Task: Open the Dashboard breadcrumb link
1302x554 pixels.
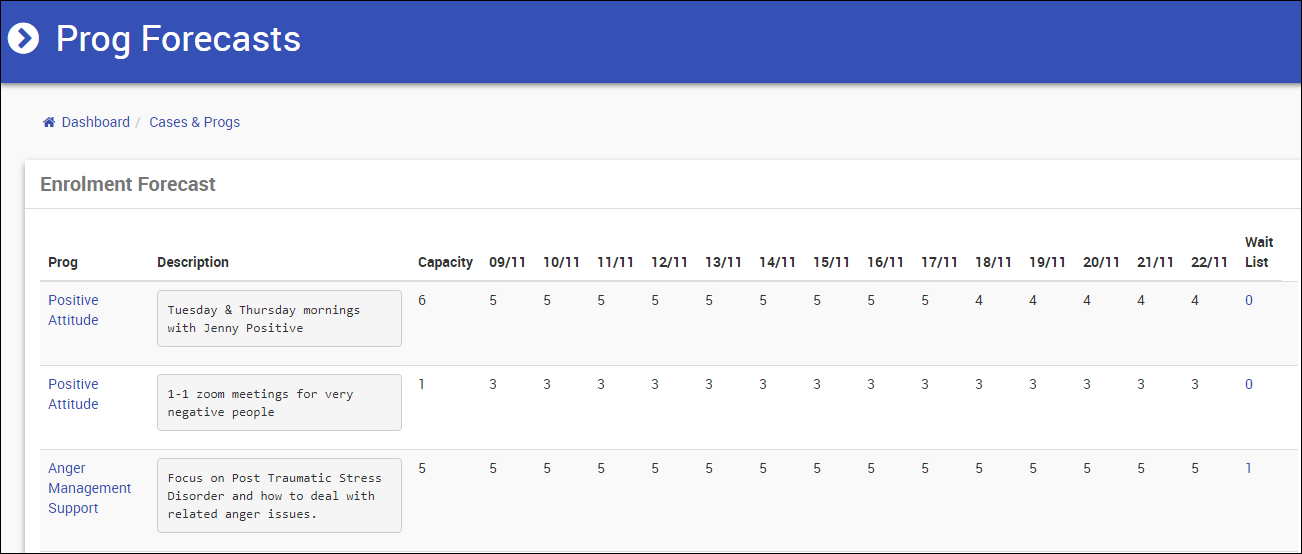Action: click(96, 122)
